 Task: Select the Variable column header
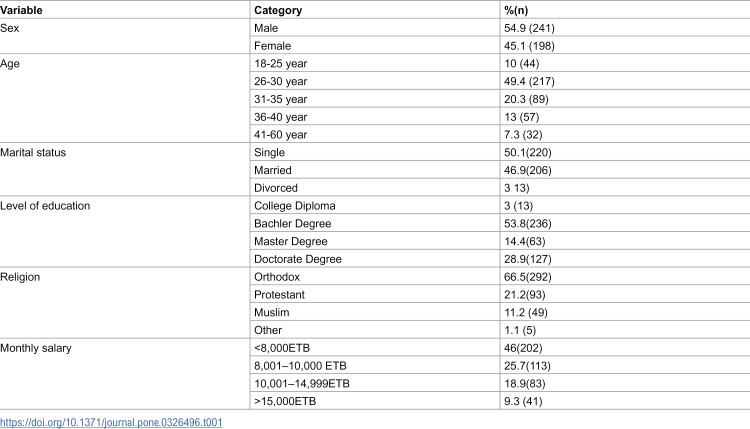tap(21, 10)
